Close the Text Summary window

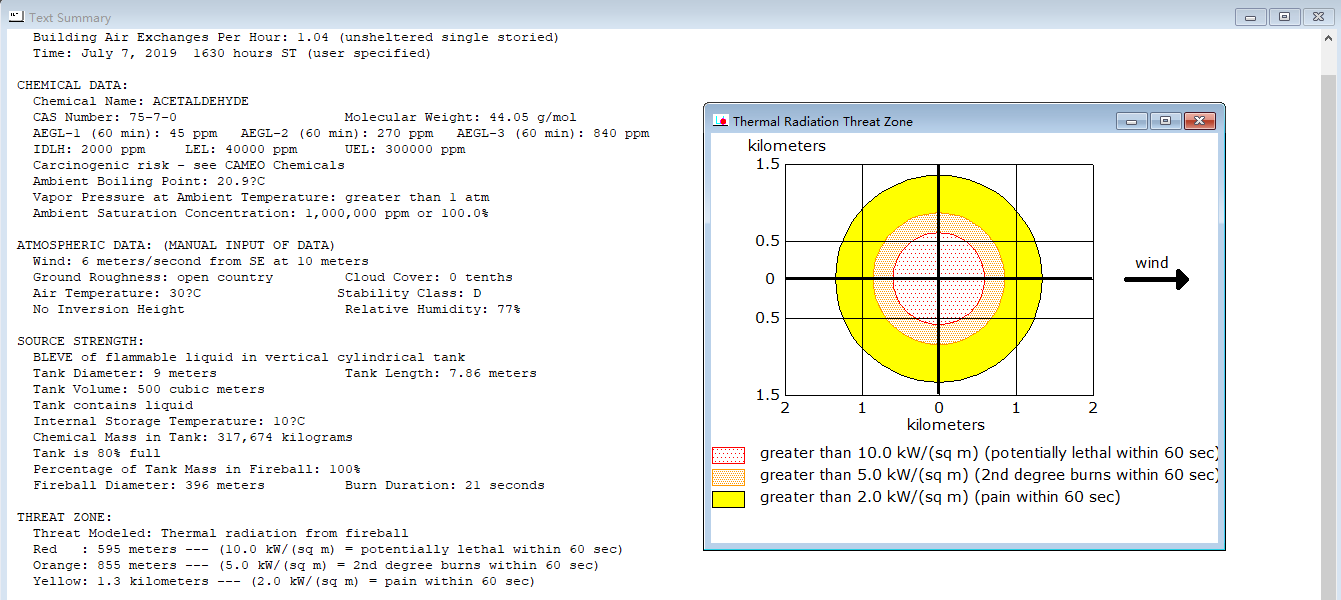coord(1319,17)
